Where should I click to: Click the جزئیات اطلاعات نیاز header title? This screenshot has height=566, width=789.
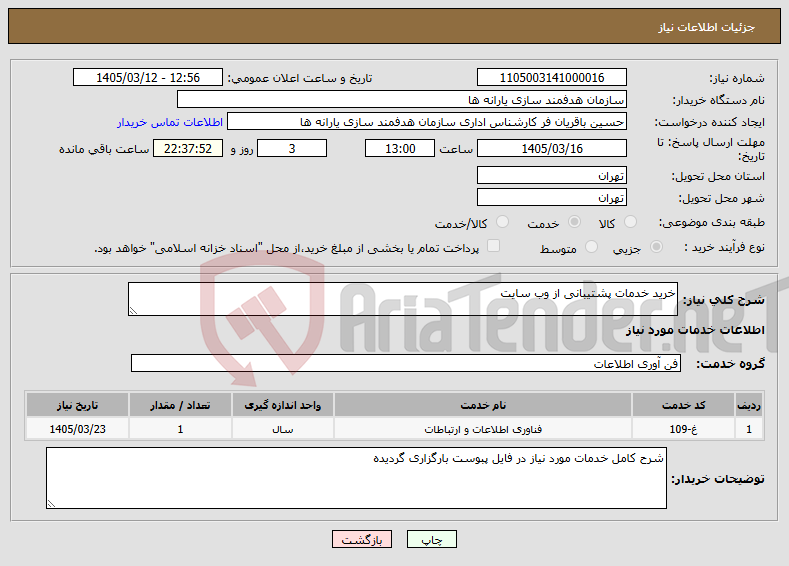click(x=706, y=27)
